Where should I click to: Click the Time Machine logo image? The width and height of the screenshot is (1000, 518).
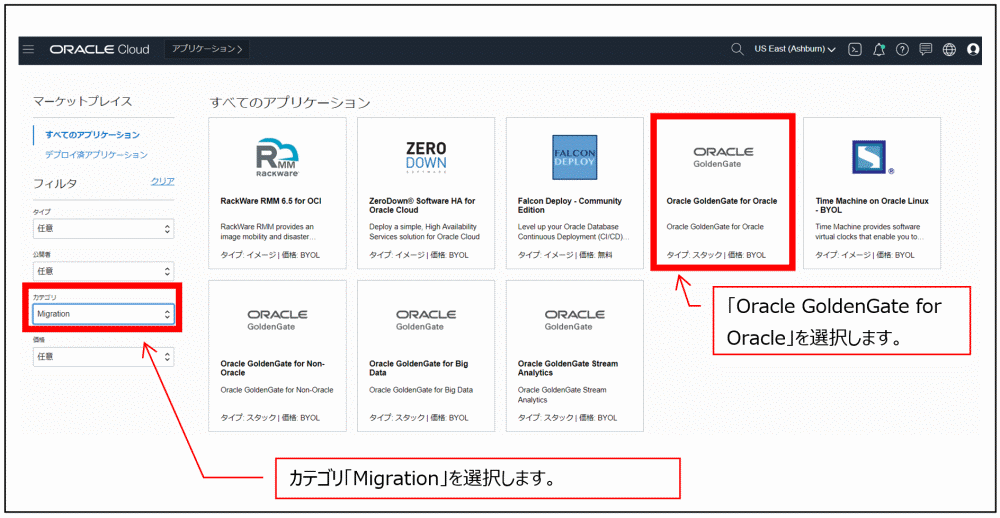point(872,157)
